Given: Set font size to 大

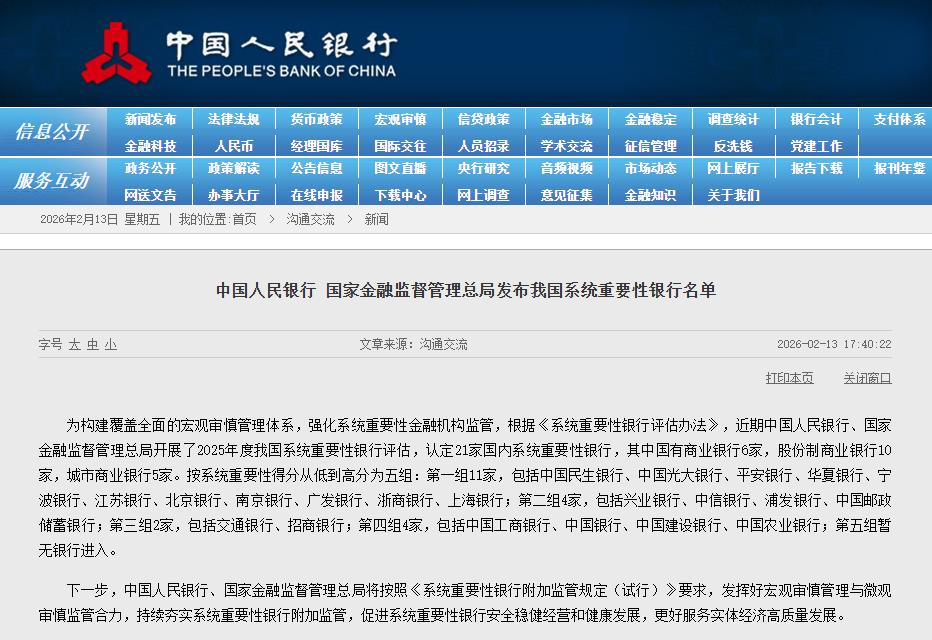Looking at the screenshot, I should point(74,345).
